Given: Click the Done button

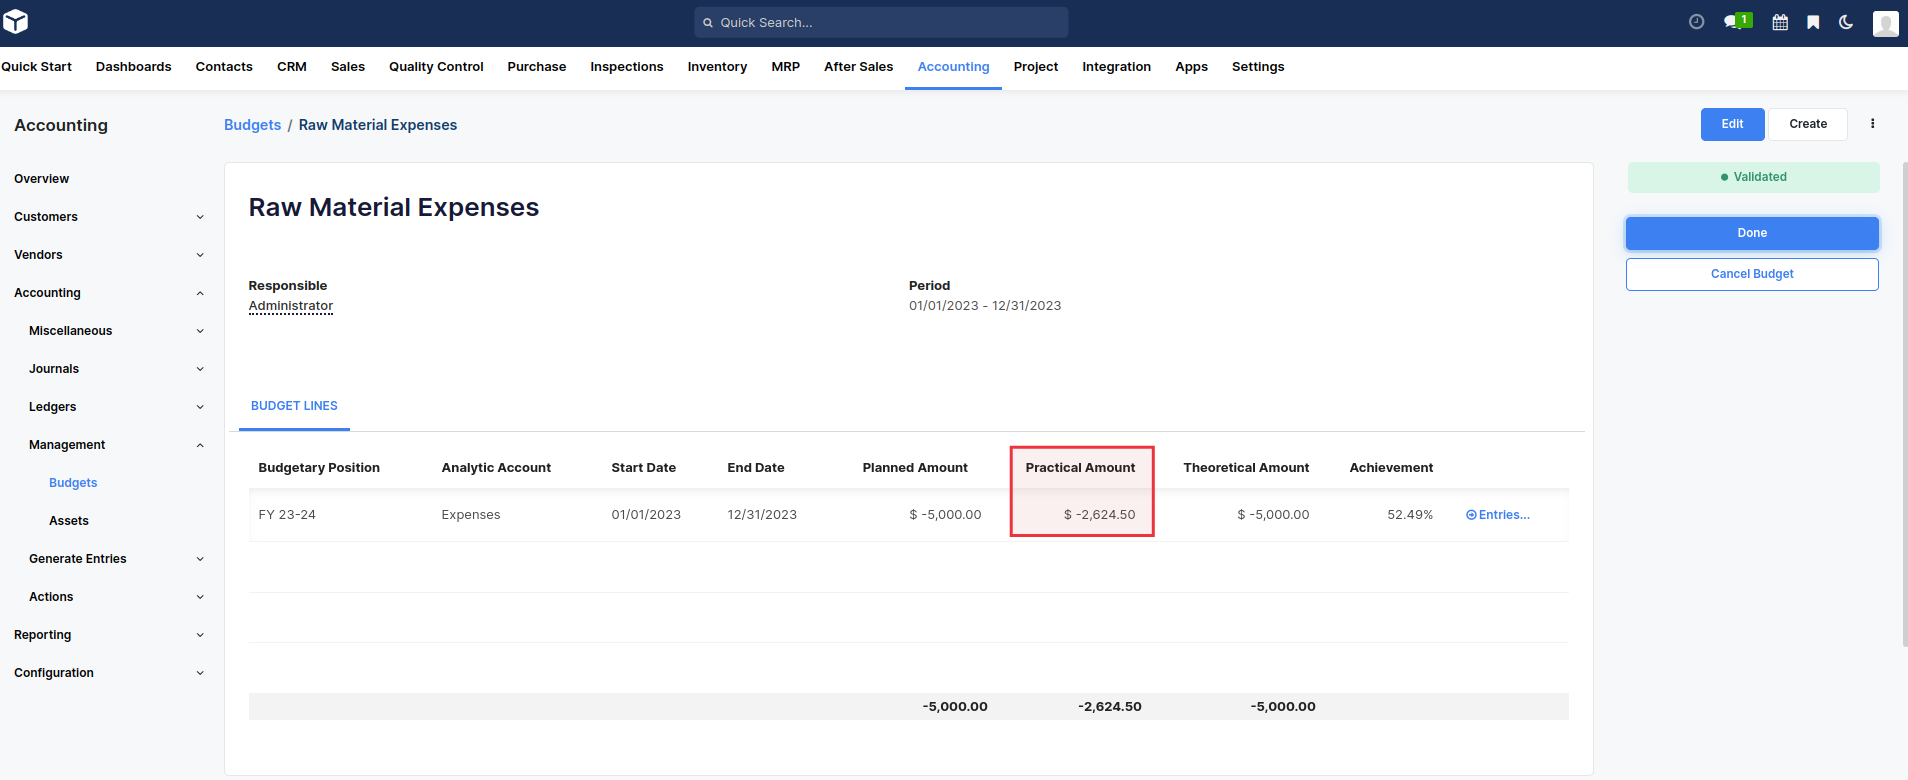Looking at the screenshot, I should [1751, 233].
